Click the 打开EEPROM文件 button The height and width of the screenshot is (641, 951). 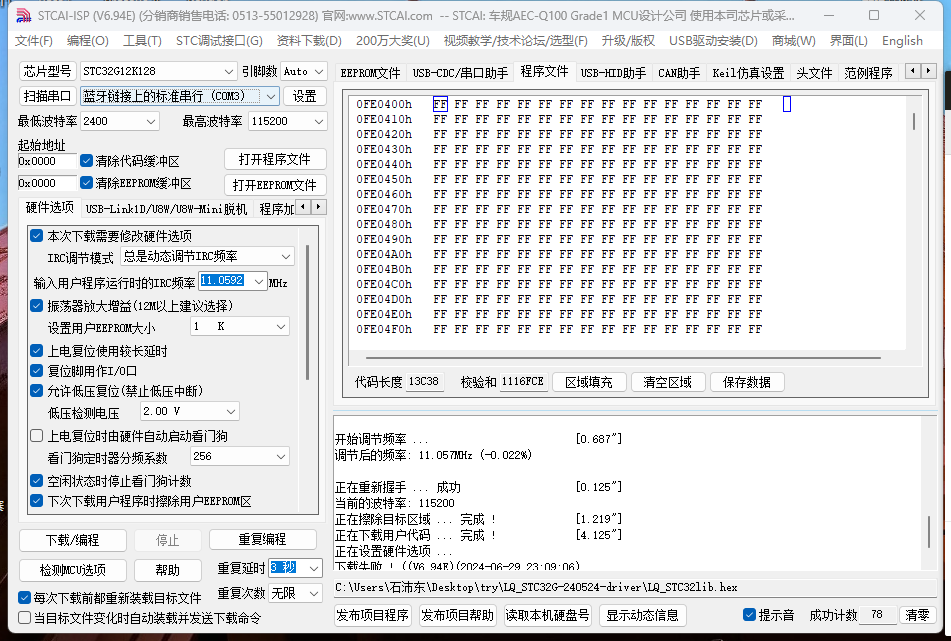(275, 185)
